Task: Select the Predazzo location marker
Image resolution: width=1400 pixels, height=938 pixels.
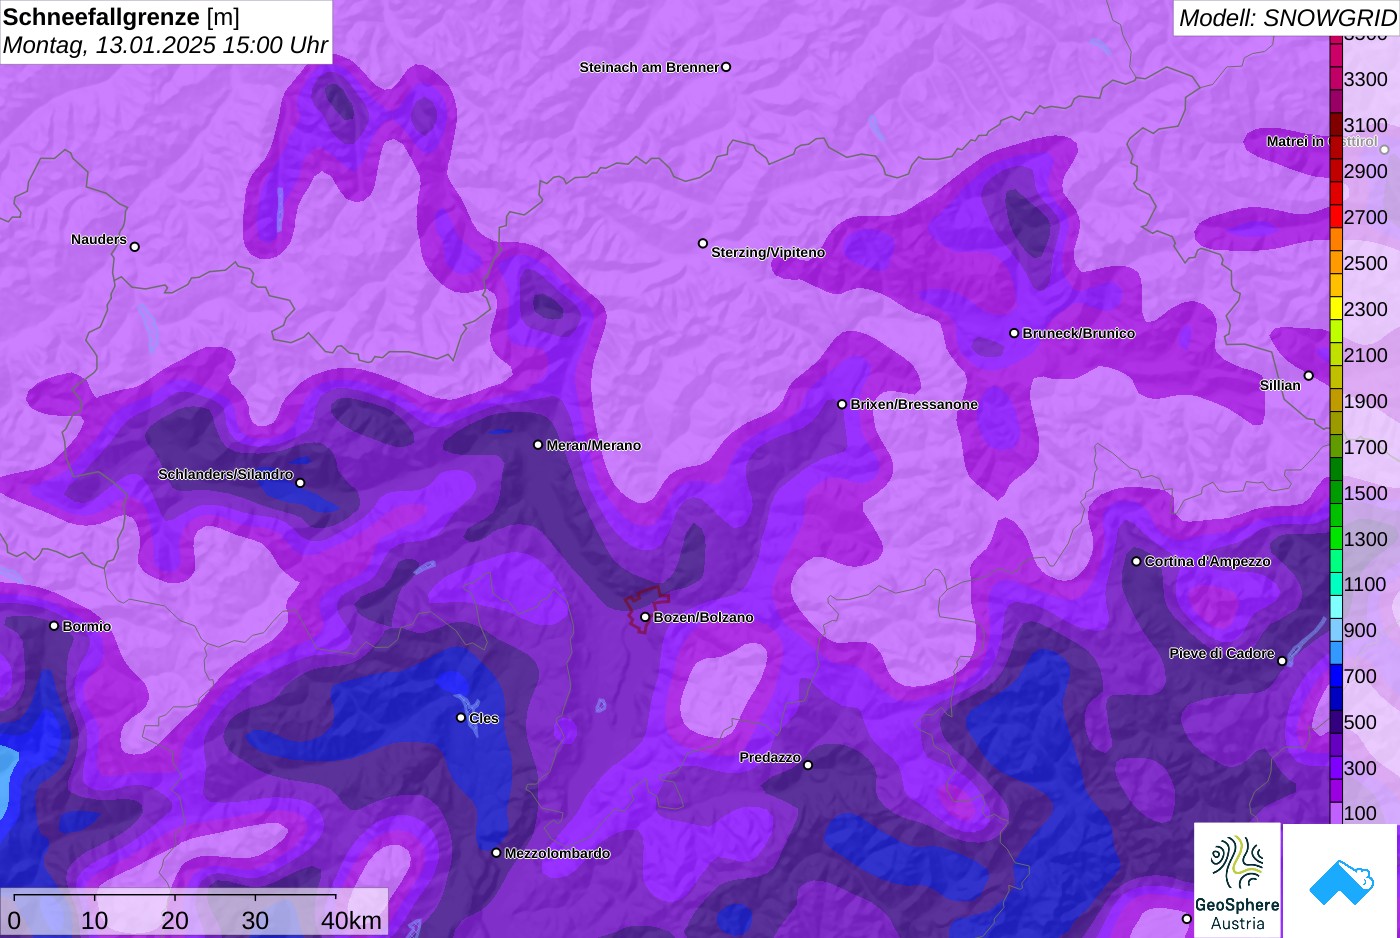Action: pyautogui.click(x=808, y=765)
